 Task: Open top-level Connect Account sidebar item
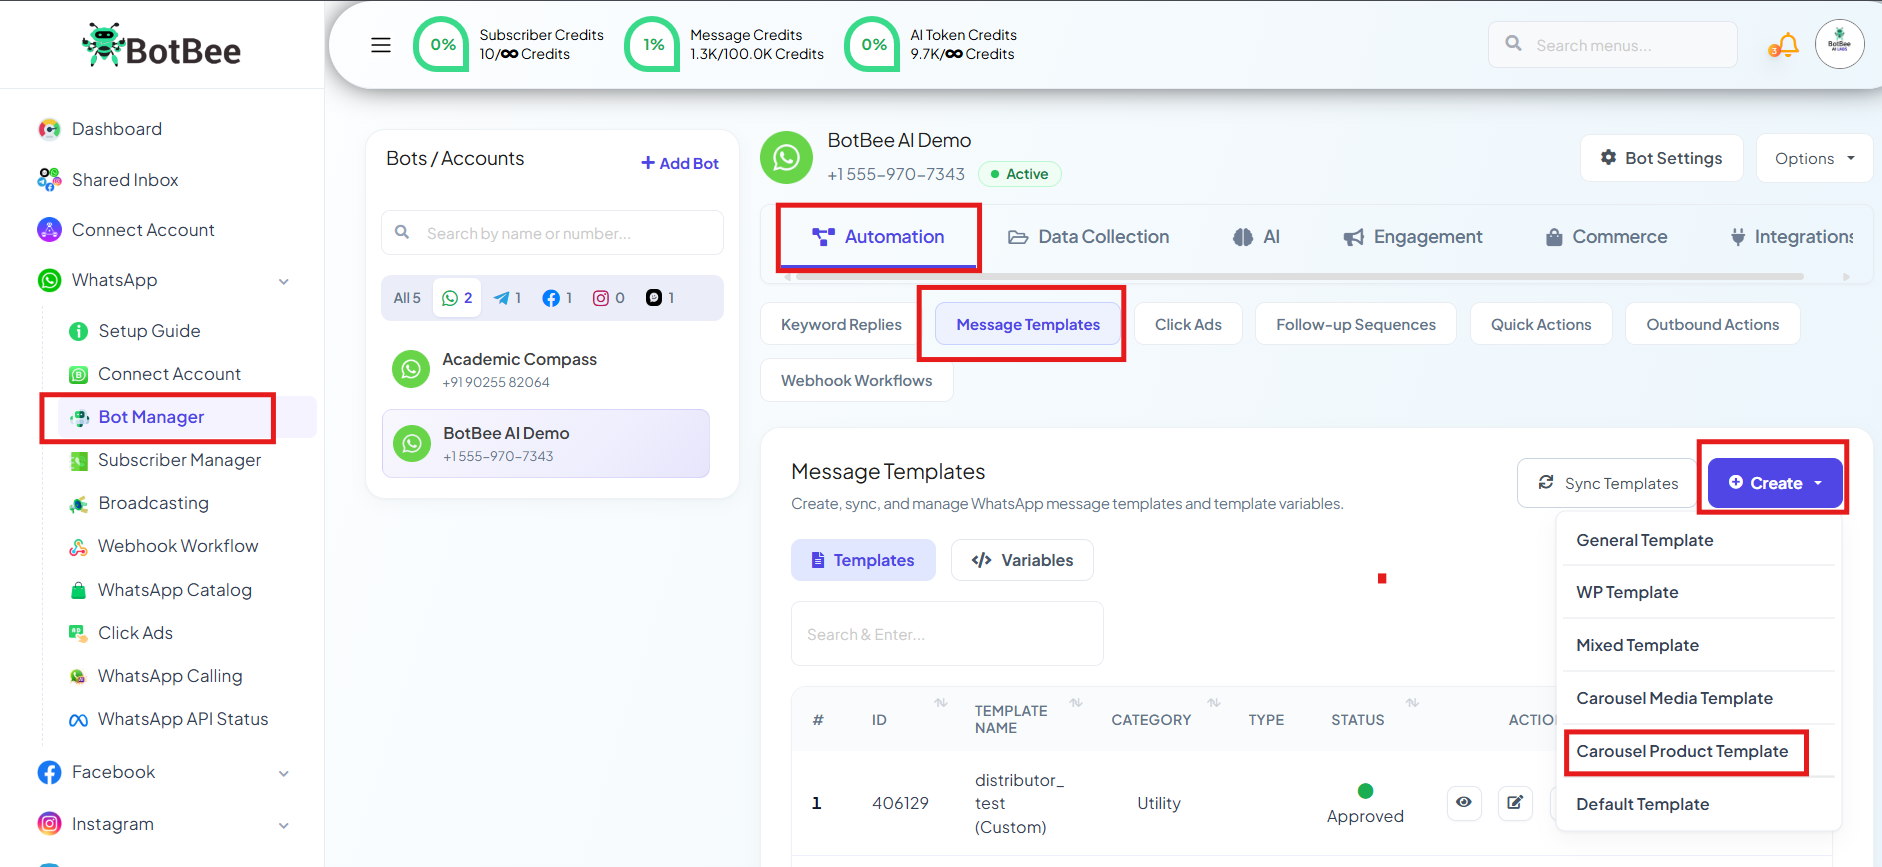point(143,230)
